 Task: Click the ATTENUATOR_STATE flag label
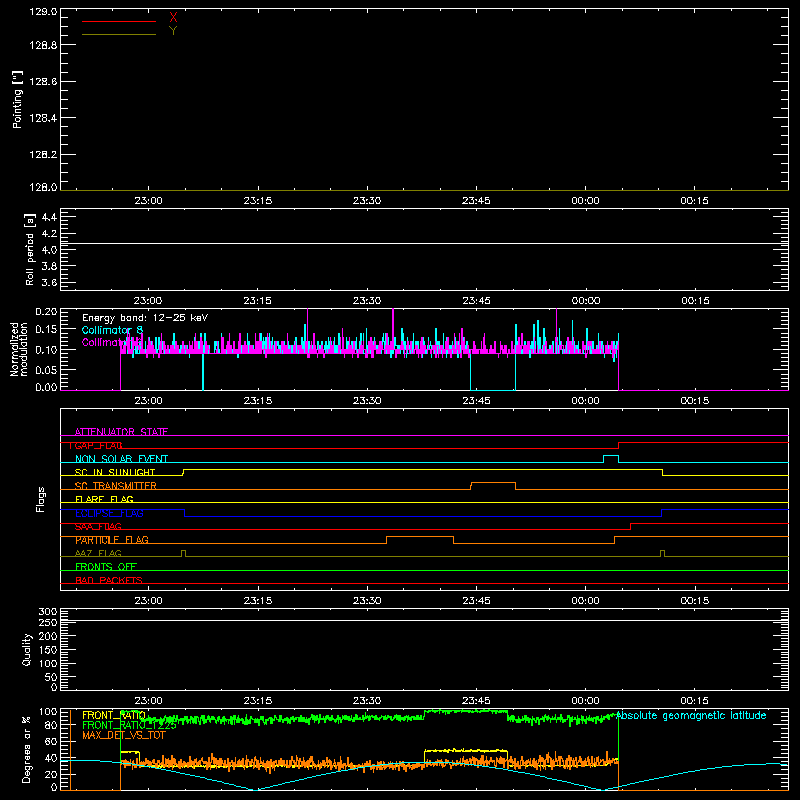[121, 432]
